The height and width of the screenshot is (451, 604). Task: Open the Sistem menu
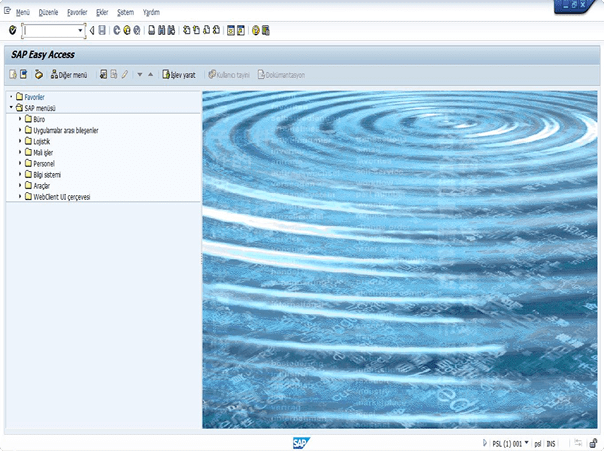coord(125,11)
